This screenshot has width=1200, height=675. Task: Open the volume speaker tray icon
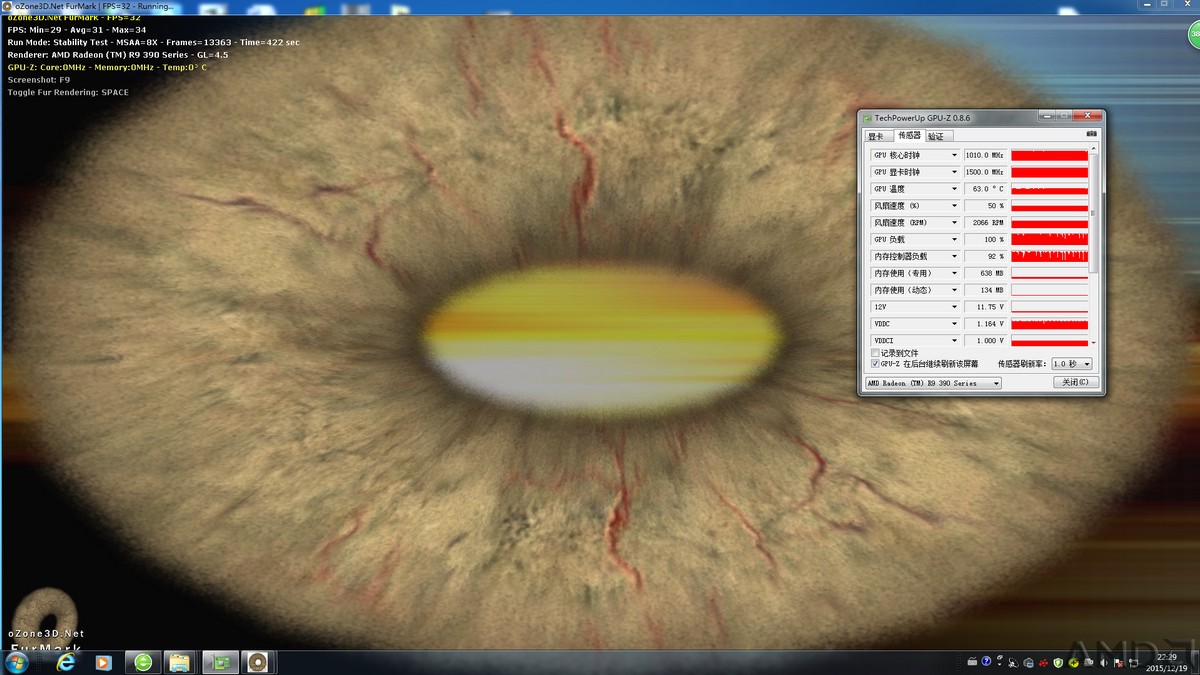coord(1103,663)
